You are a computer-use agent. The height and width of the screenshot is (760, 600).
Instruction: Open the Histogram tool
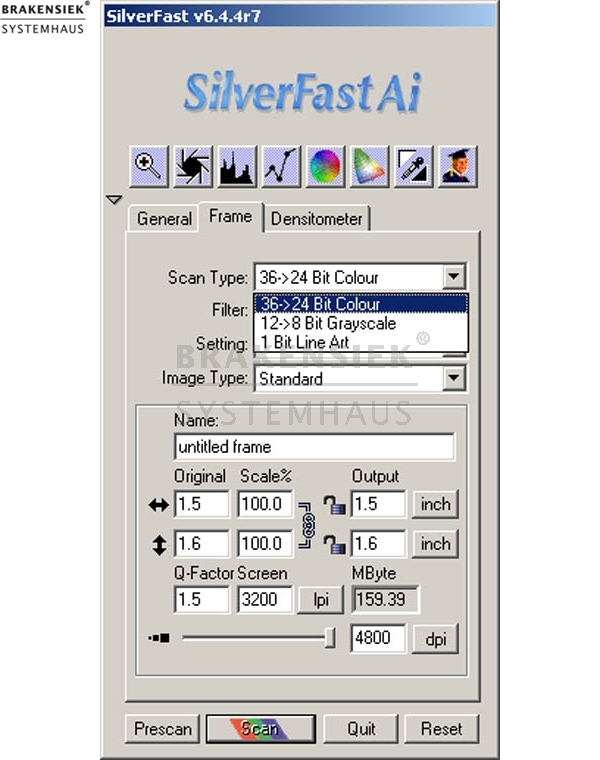(x=237, y=166)
